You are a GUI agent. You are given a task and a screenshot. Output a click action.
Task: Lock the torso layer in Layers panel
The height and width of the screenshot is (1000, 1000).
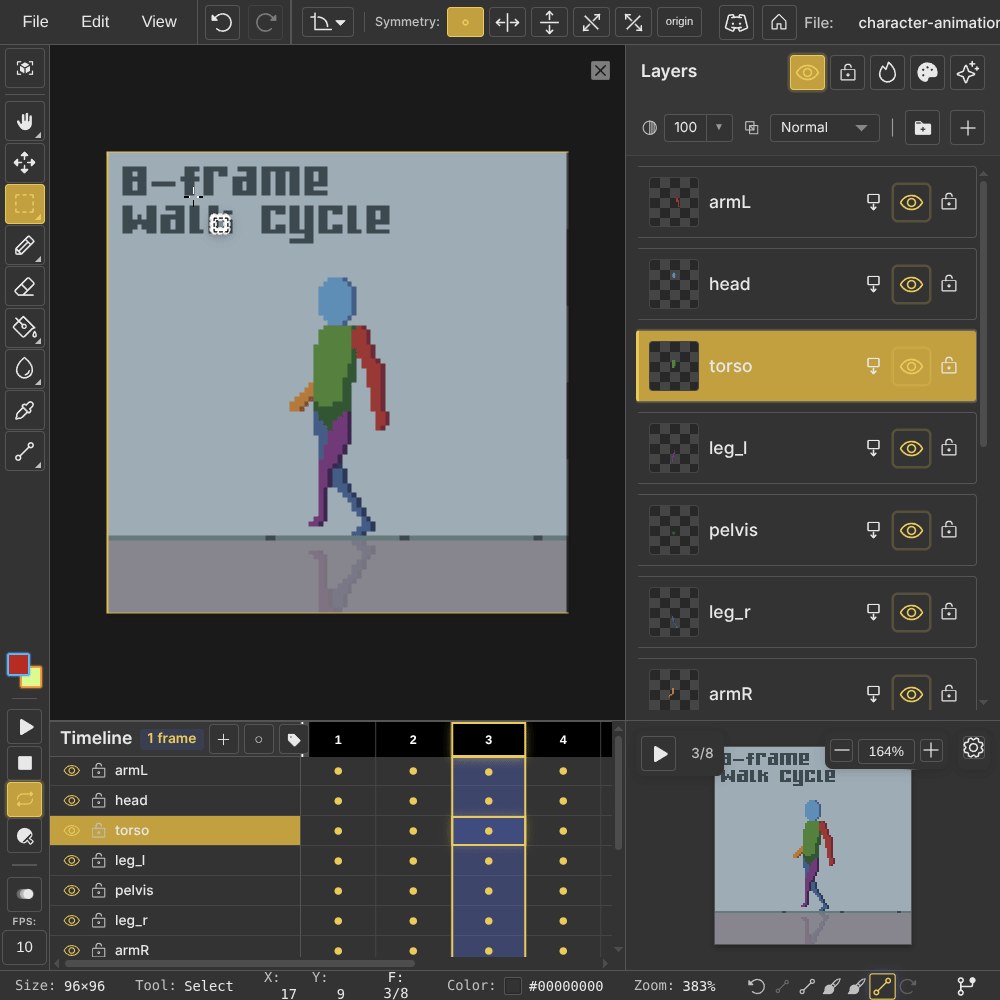click(x=949, y=366)
